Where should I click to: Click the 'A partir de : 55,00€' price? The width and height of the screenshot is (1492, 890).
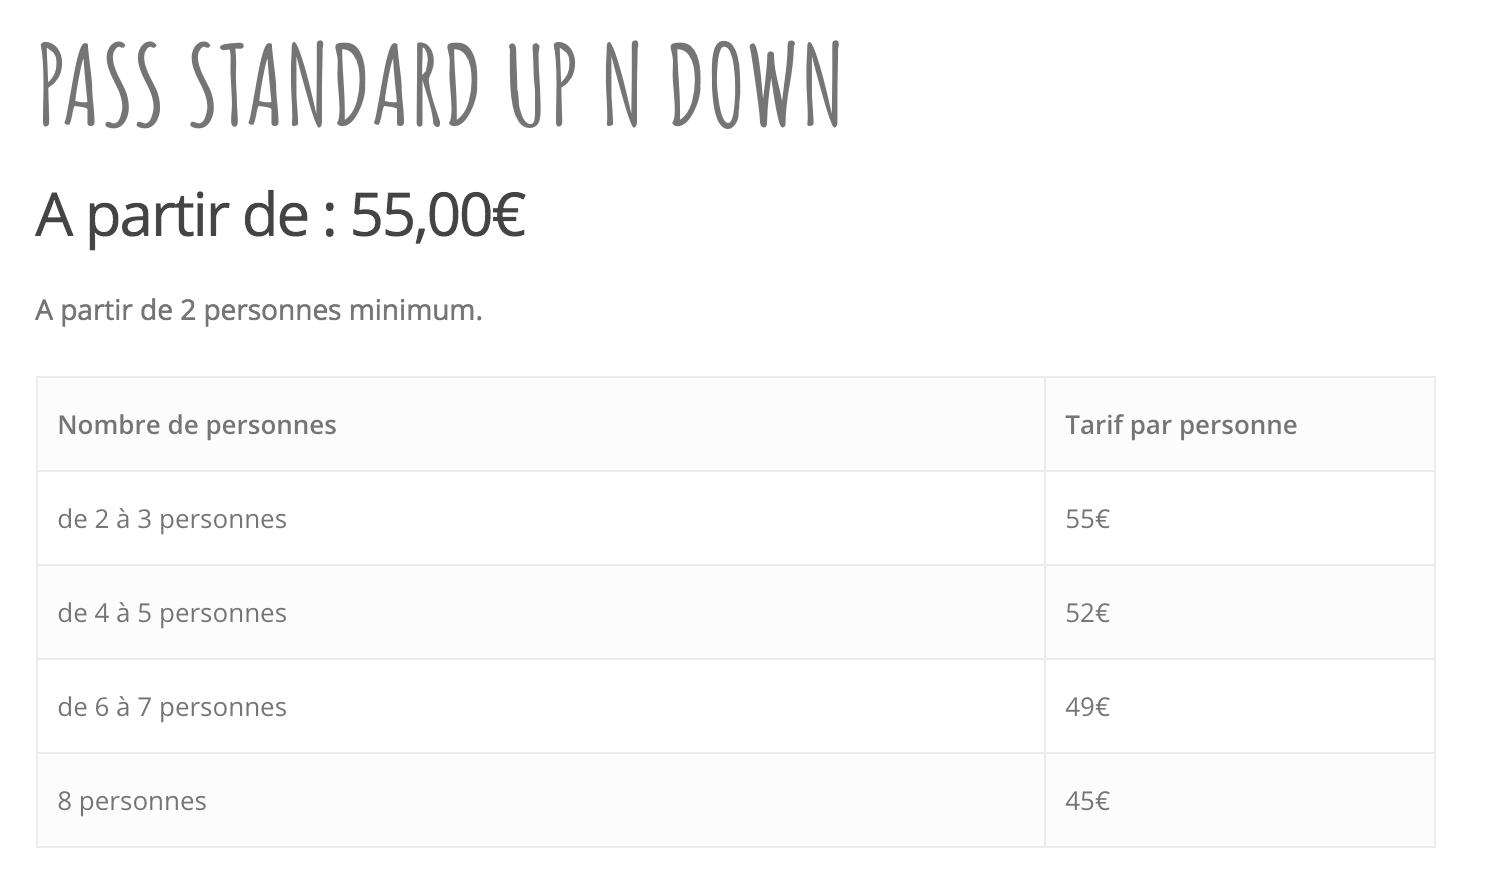pos(281,215)
